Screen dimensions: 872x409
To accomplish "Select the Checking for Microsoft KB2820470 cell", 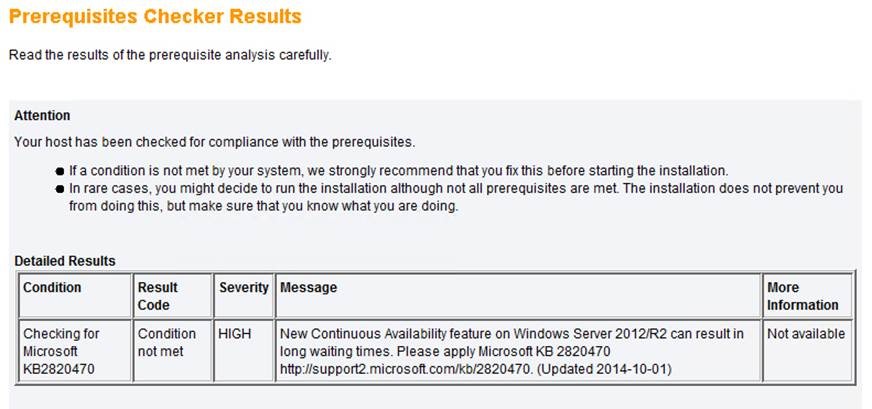I will tap(75, 351).
